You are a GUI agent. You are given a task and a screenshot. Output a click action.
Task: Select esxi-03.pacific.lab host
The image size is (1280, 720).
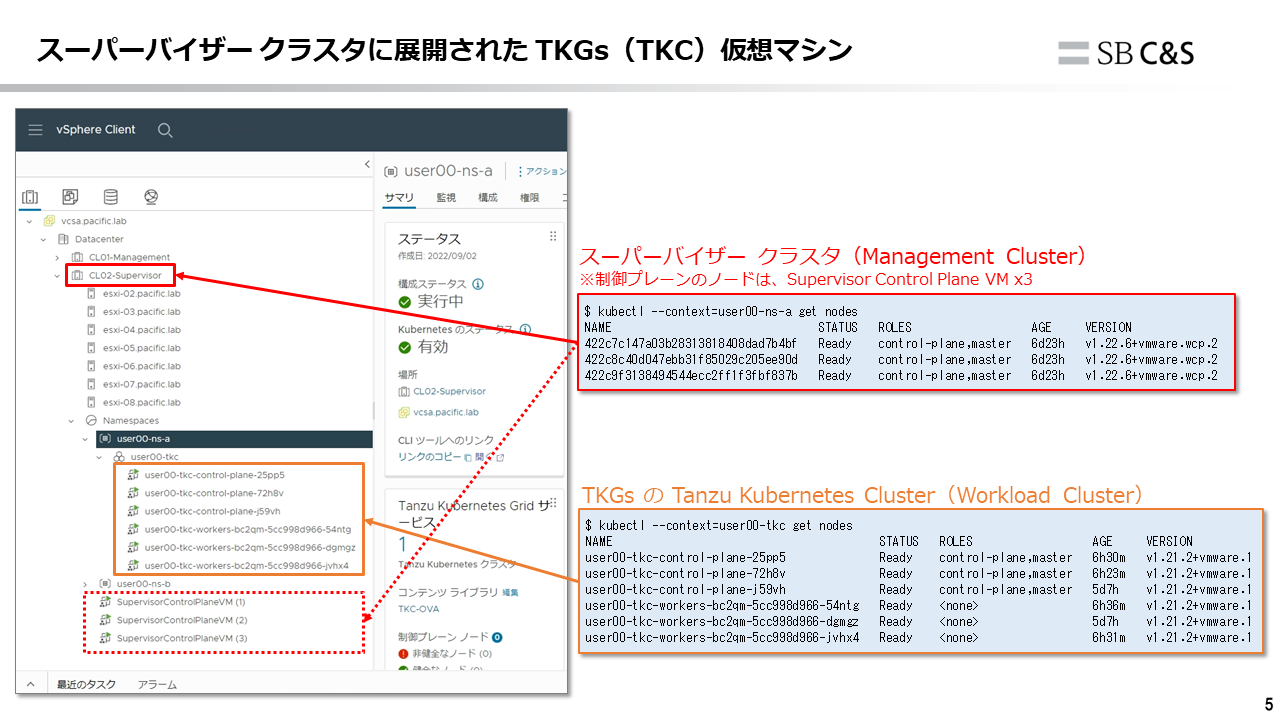[141, 312]
